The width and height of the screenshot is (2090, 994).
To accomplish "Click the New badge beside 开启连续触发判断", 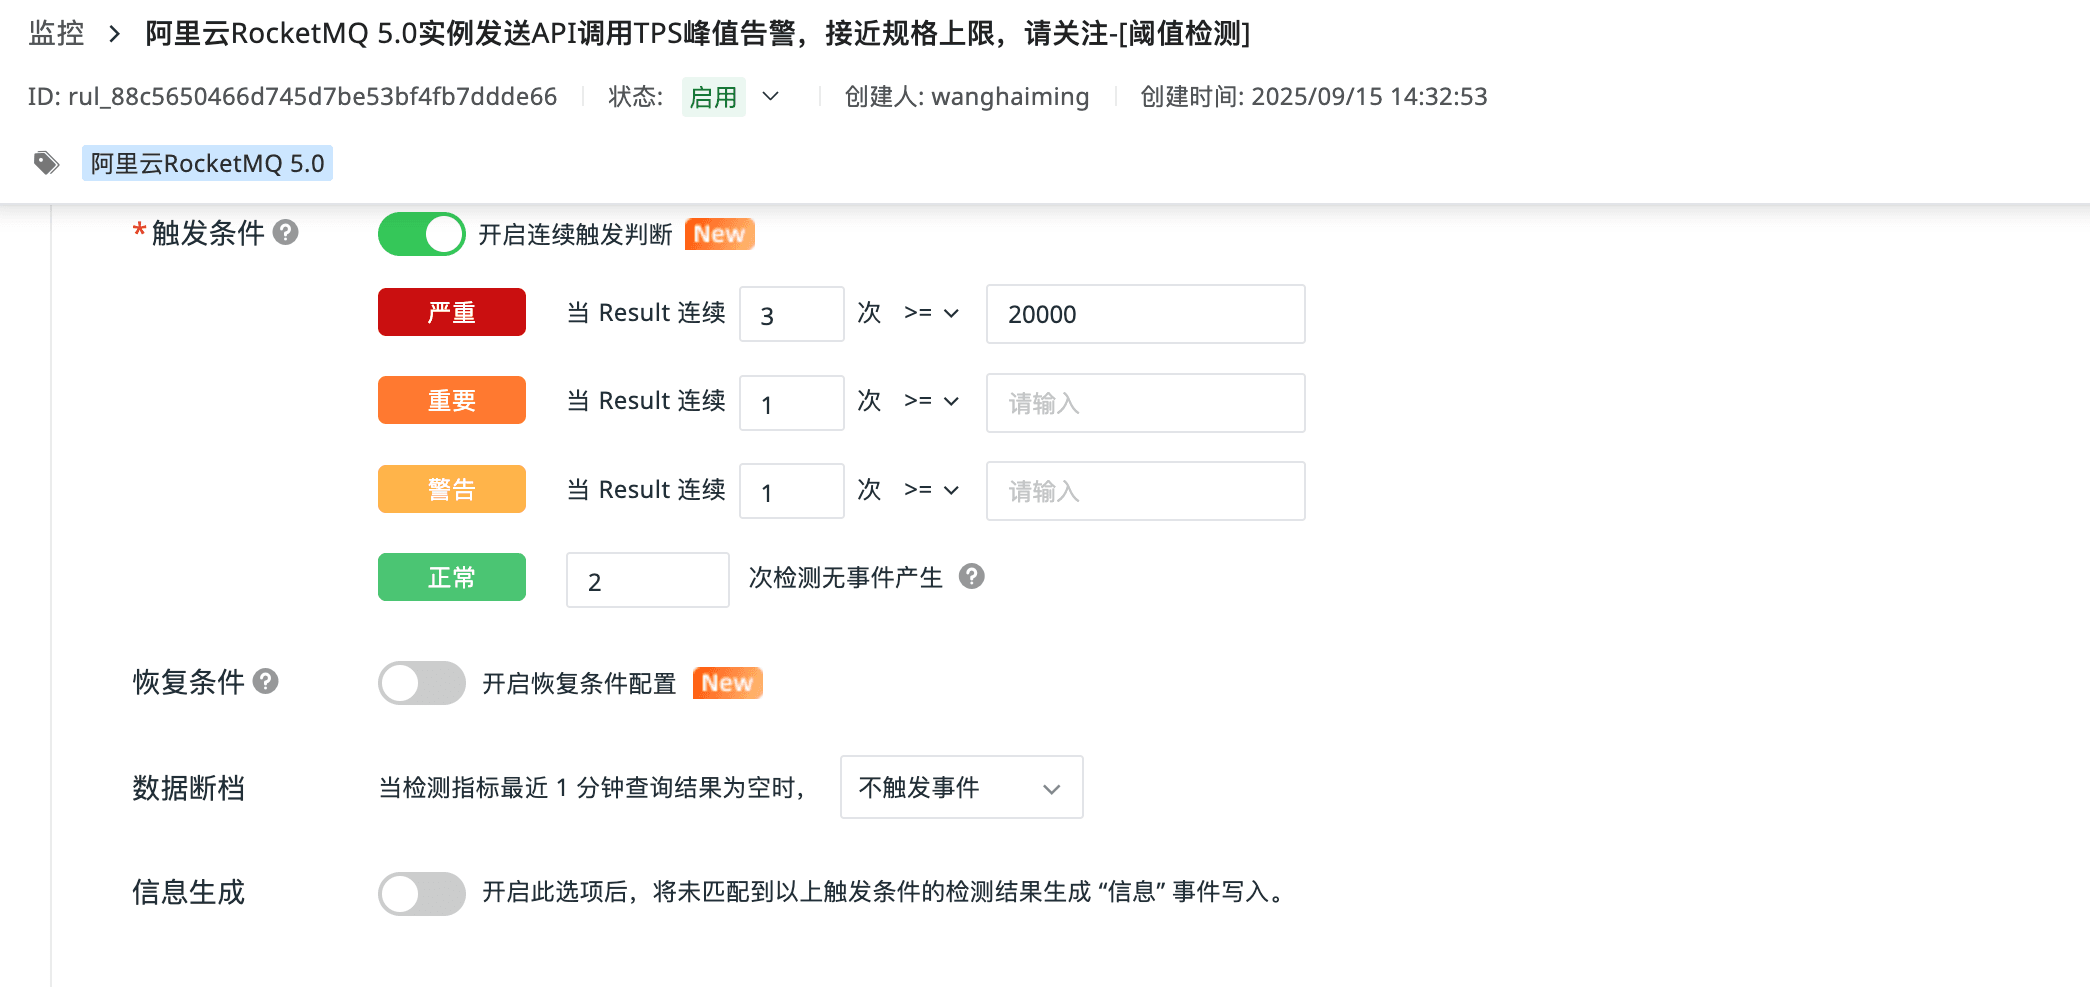I will 719,234.
